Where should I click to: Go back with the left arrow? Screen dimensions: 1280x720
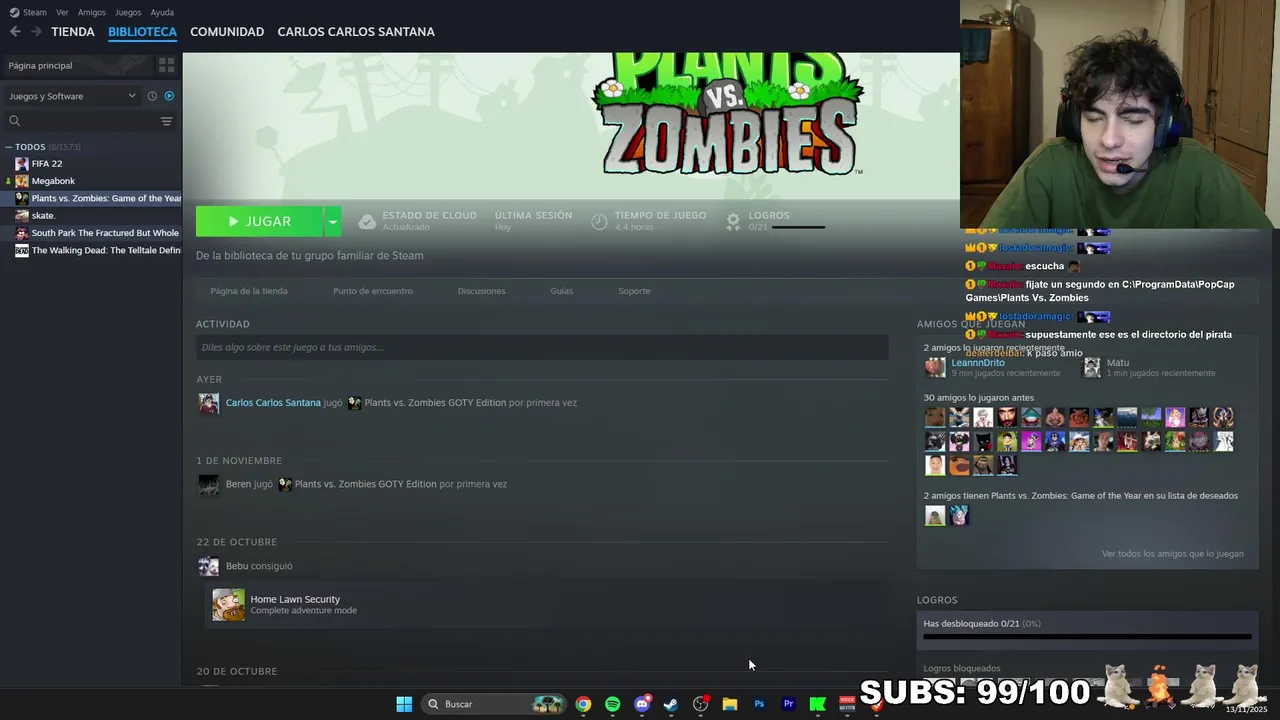15,32
